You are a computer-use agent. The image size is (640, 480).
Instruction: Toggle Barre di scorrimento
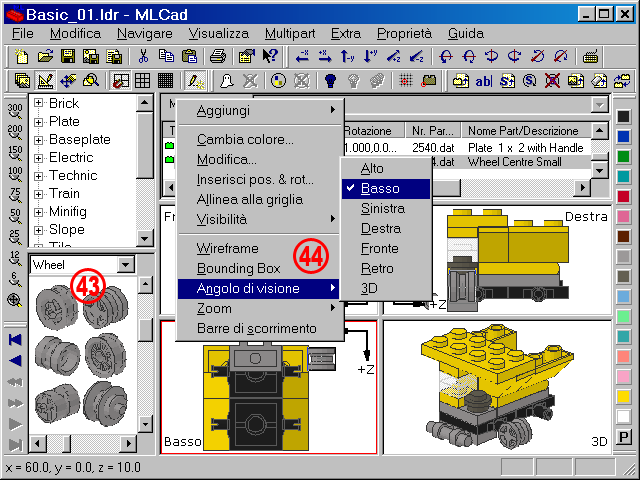(x=260, y=328)
